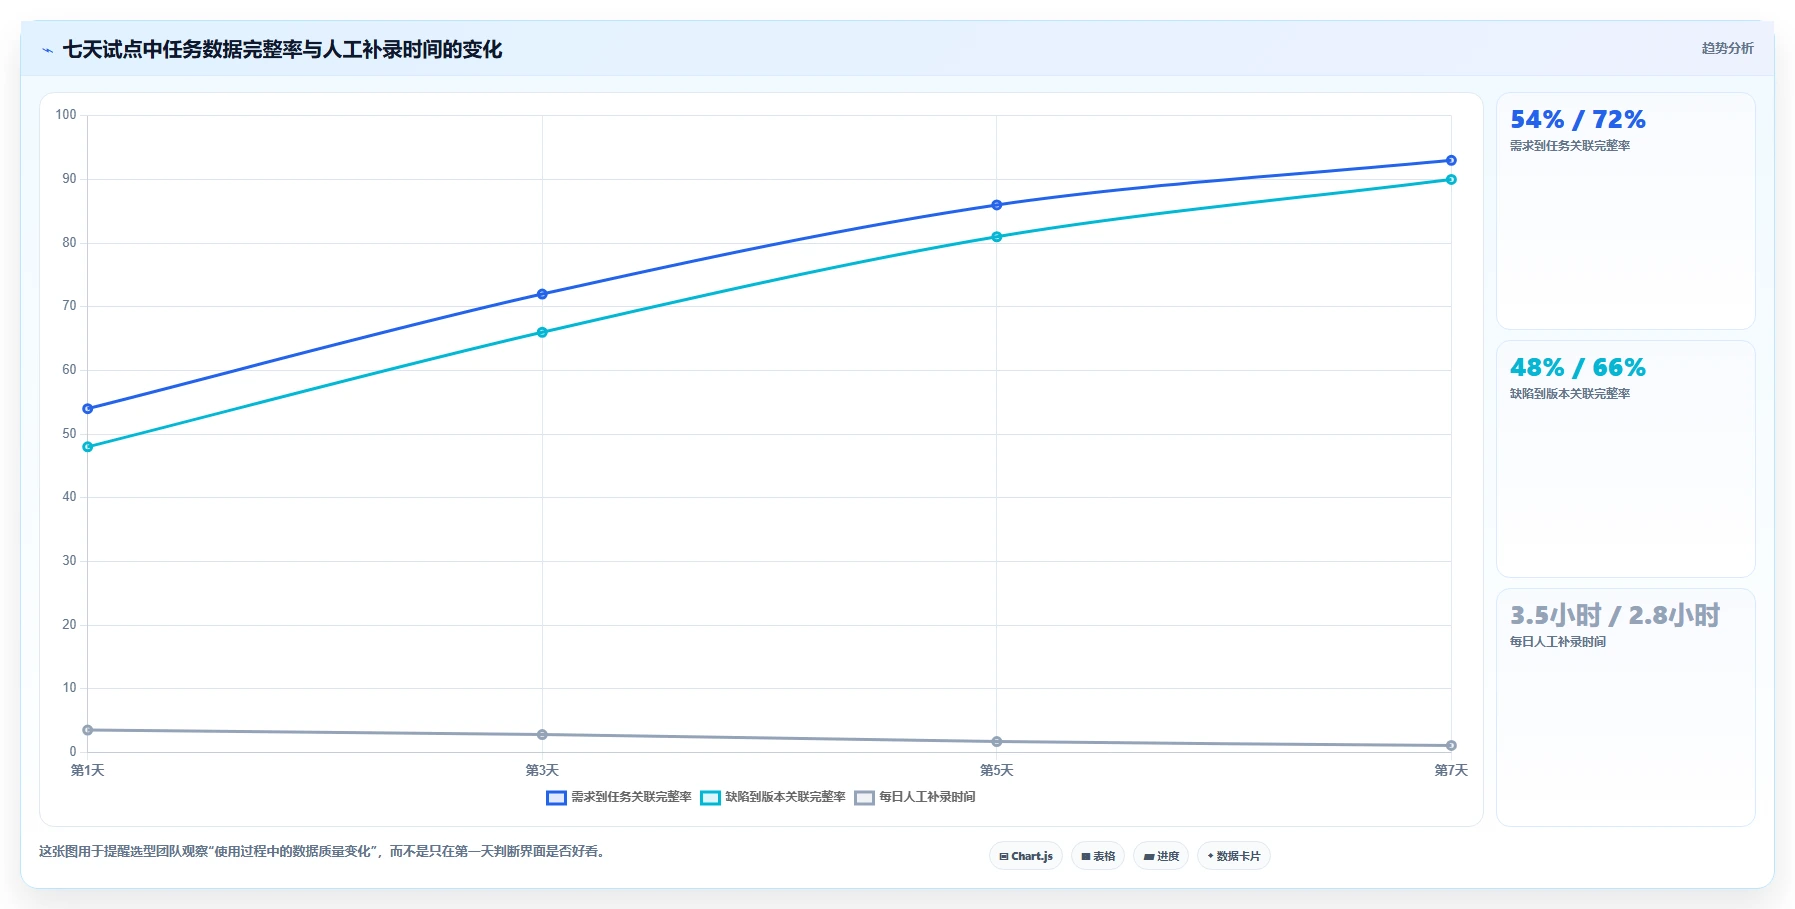The image size is (1795, 909).
Task: Click the 第3天 x-axis label
Action: 542,770
